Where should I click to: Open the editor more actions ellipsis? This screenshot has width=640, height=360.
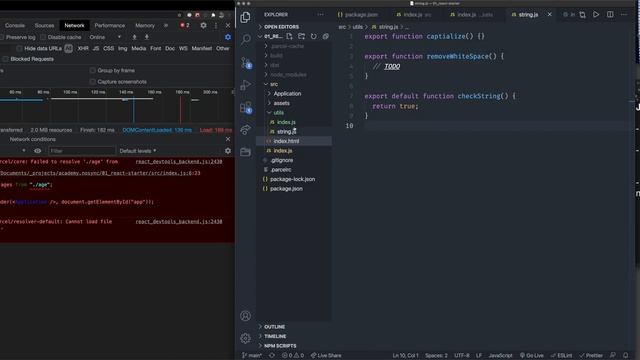(624, 14)
